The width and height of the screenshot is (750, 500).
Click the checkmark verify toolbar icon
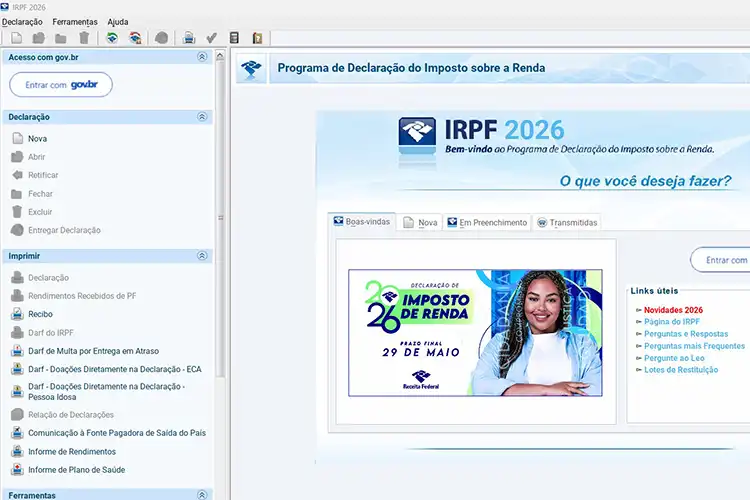point(211,38)
